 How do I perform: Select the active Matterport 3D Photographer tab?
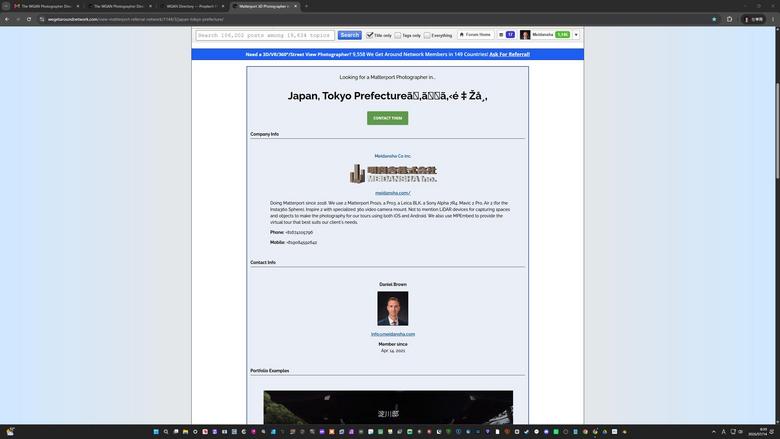[264, 6]
